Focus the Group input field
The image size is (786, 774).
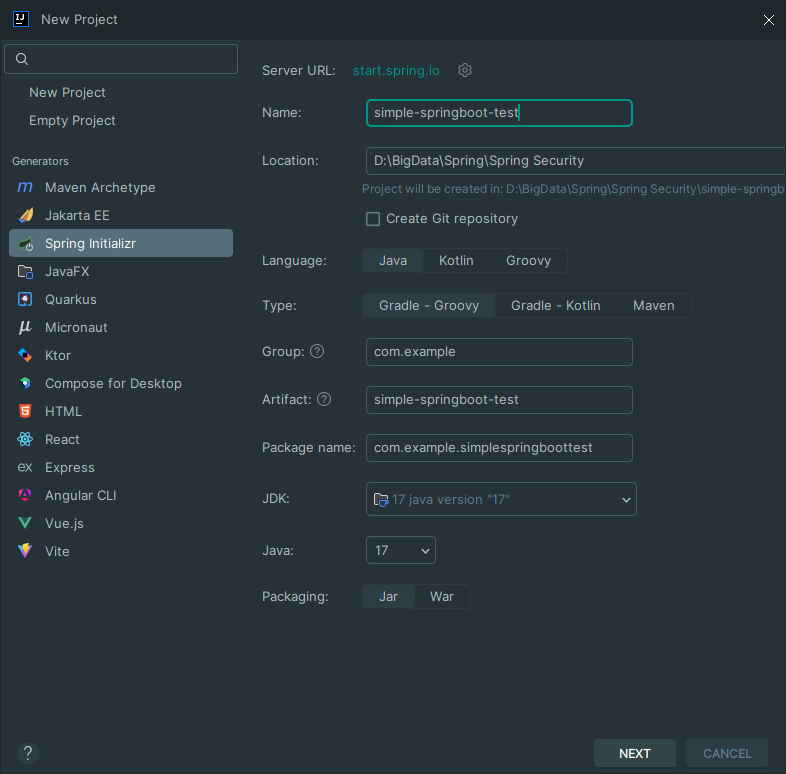pos(499,352)
